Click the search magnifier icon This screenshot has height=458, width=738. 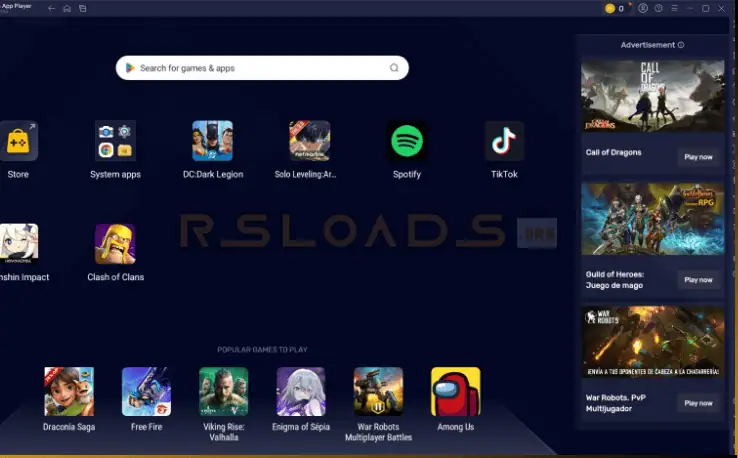[x=394, y=68]
